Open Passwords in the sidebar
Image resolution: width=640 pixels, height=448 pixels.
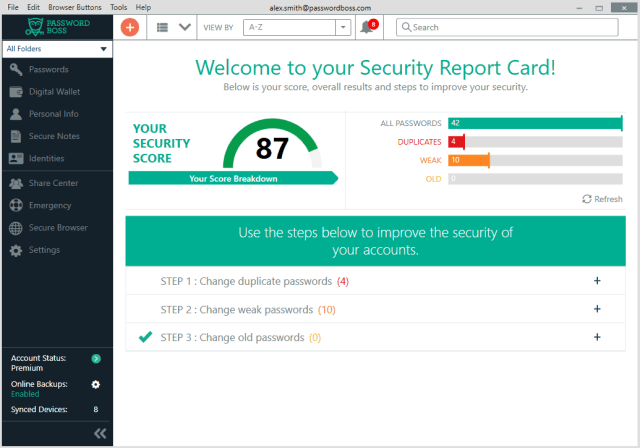tap(48, 70)
